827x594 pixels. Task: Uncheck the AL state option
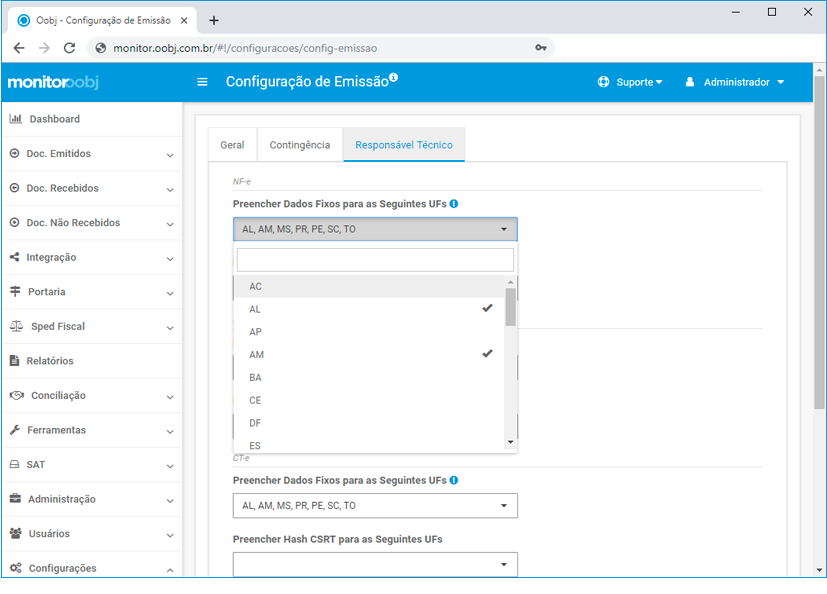[x=369, y=309]
